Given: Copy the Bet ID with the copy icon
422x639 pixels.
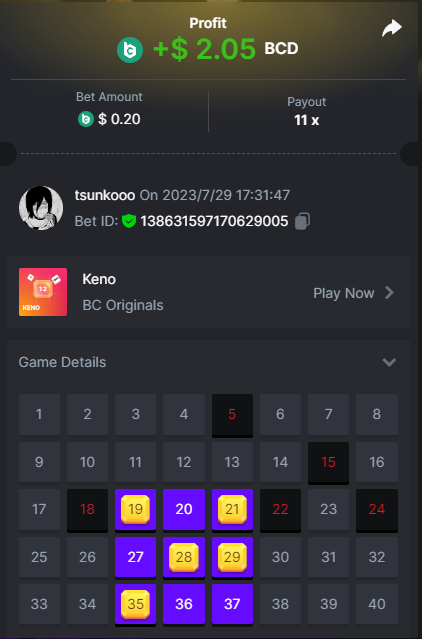Looking at the screenshot, I should point(302,221).
